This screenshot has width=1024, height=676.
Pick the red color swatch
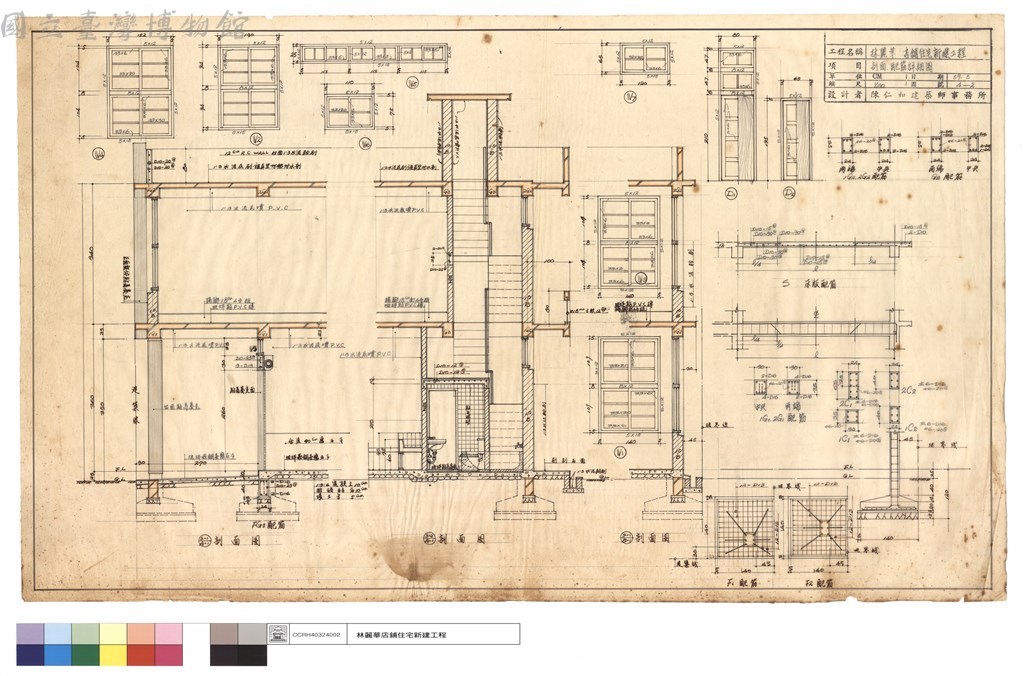(140, 655)
